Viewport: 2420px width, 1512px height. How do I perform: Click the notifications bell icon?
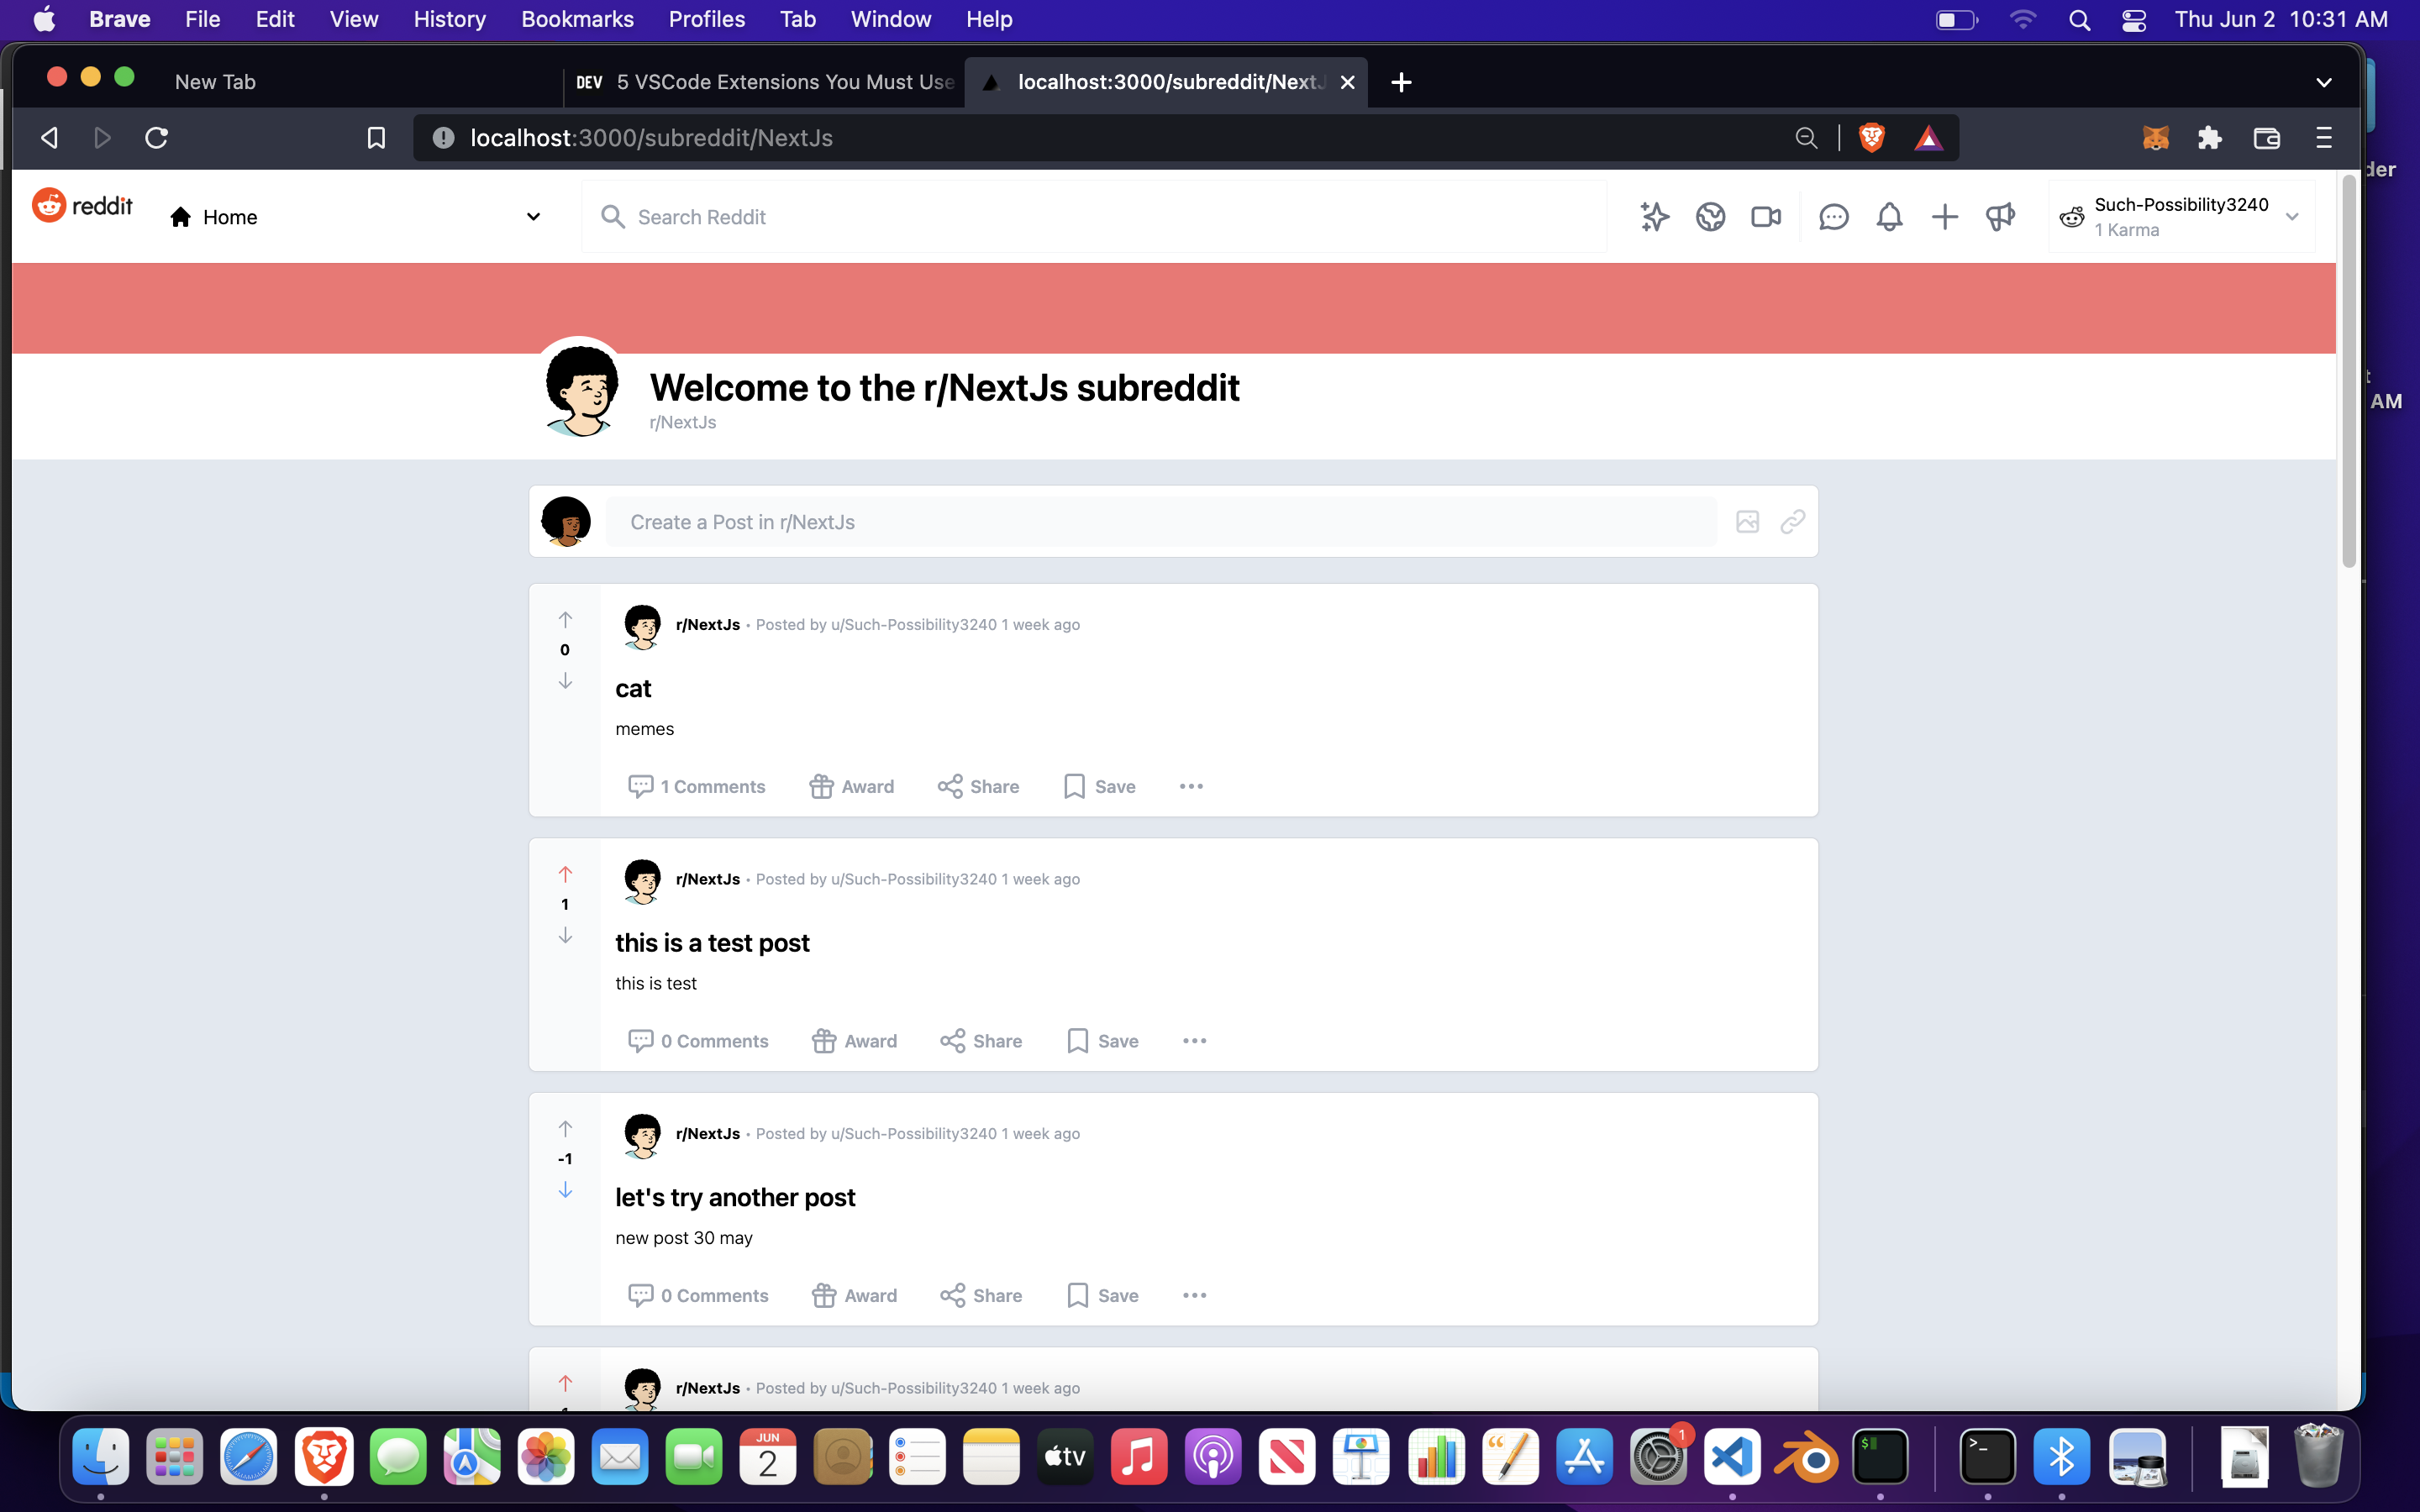click(x=1888, y=217)
